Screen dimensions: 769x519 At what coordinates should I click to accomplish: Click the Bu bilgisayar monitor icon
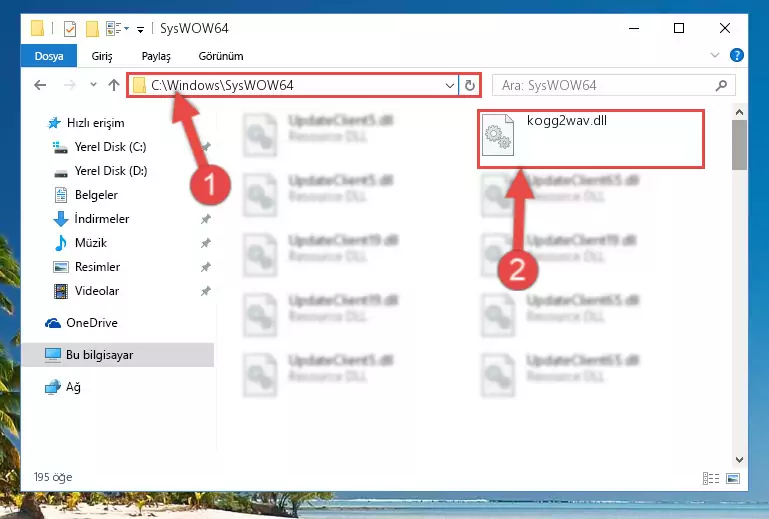[x=52, y=355]
